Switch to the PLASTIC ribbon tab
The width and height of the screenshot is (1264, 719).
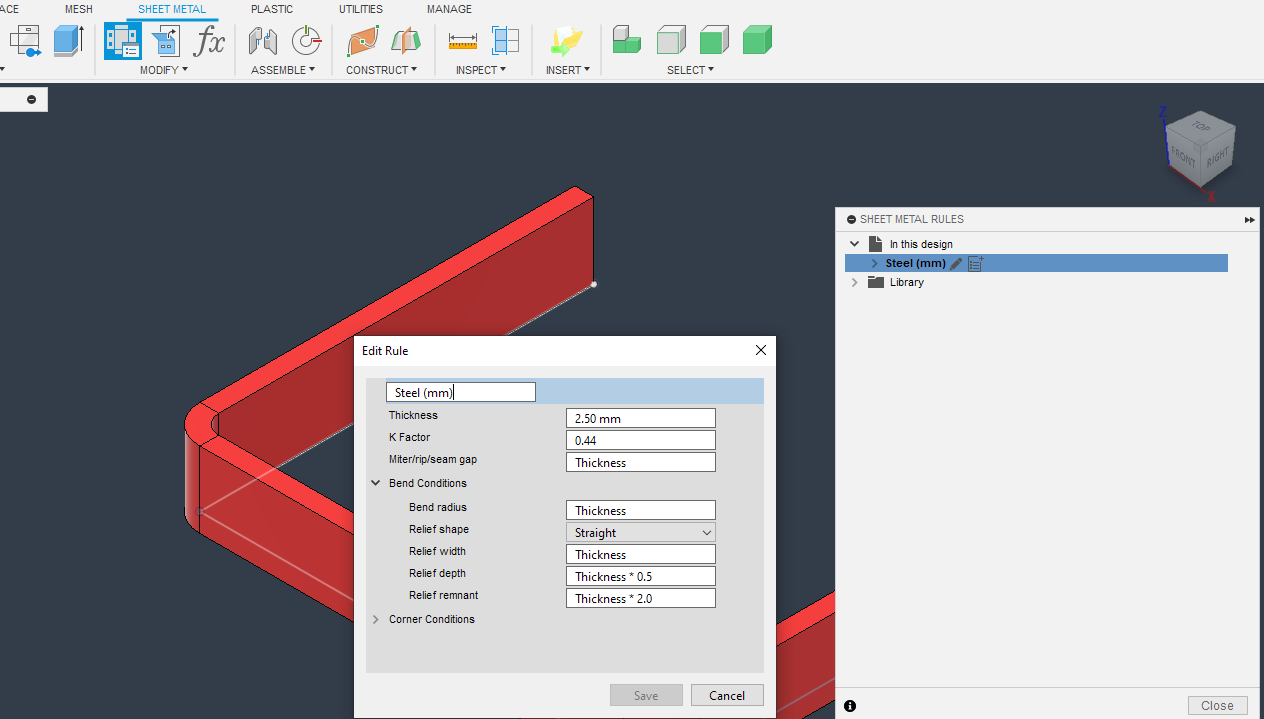pyautogui.click(x=272, y=9)
